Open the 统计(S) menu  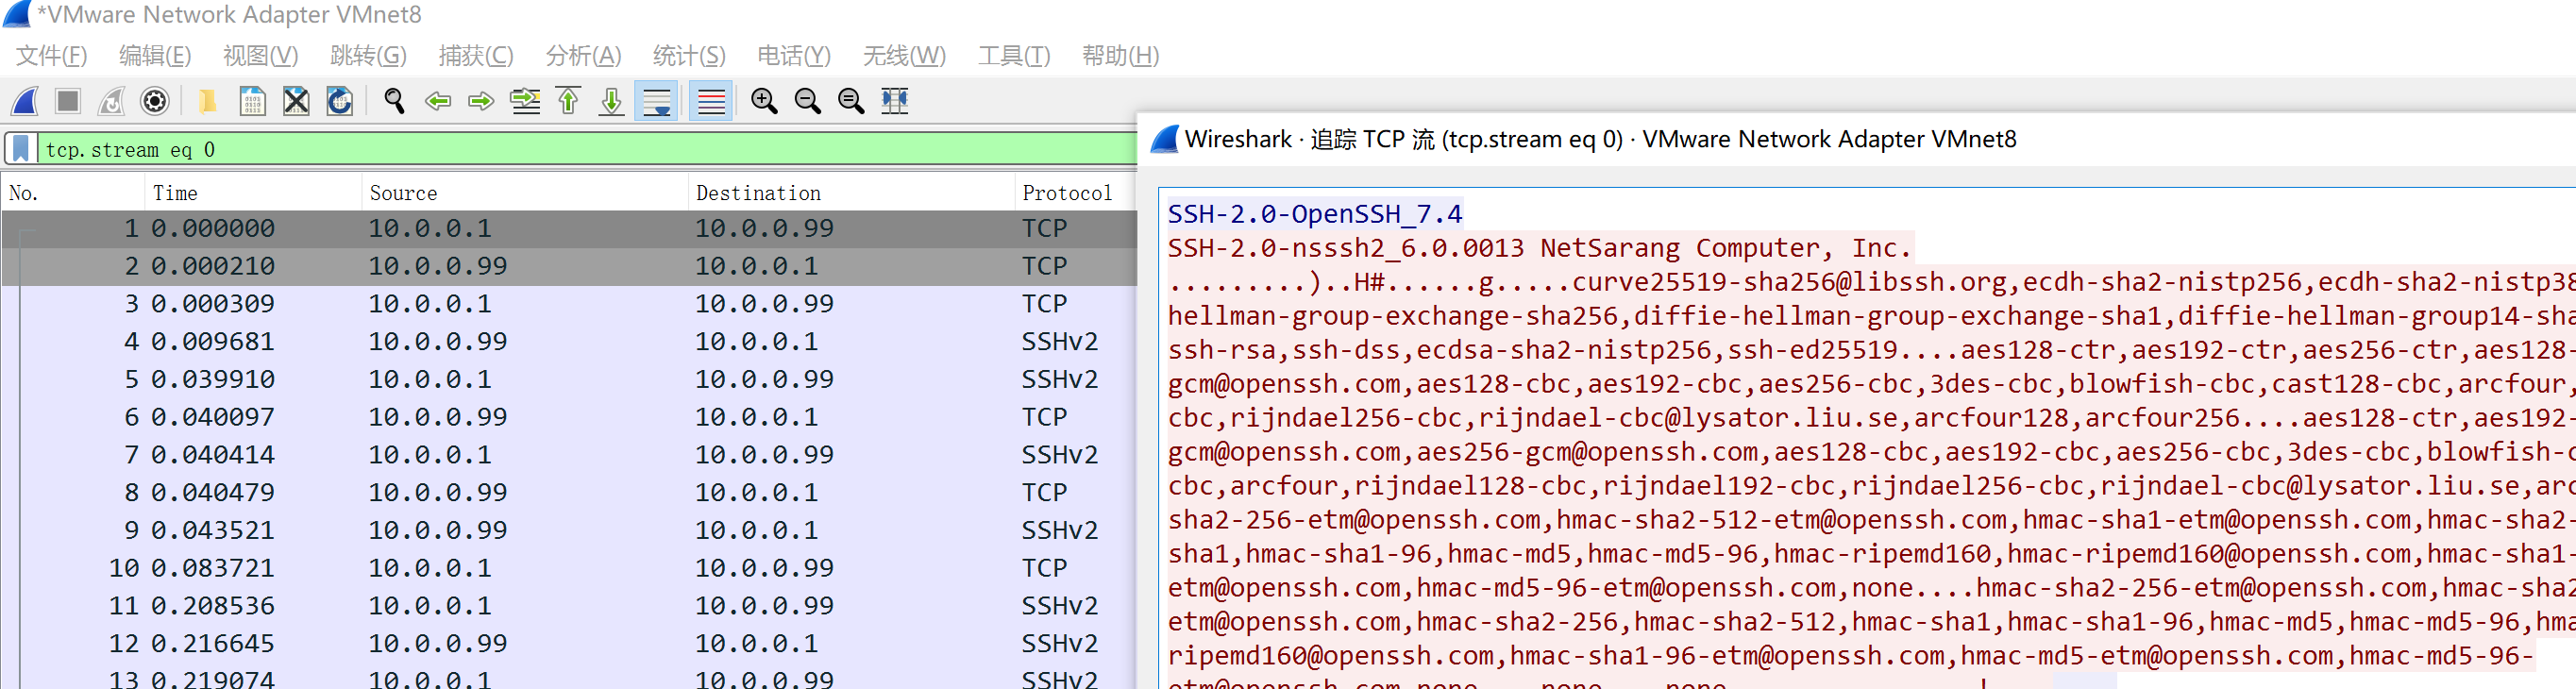coord(689,56)
